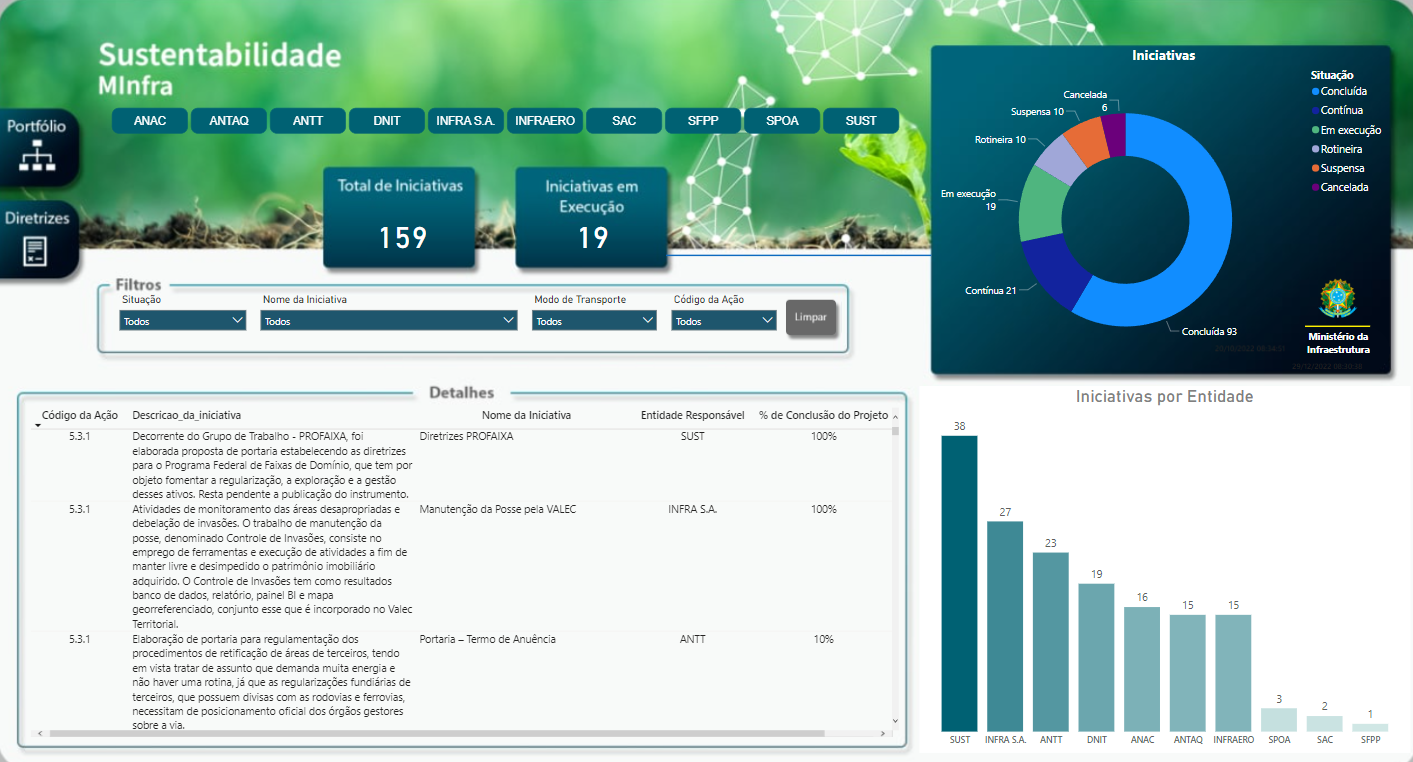The width and height of the screenshot is (1413, 762).
Task: Open the Portfólio hierarchy icon
Action: click(x=37, y=157)
